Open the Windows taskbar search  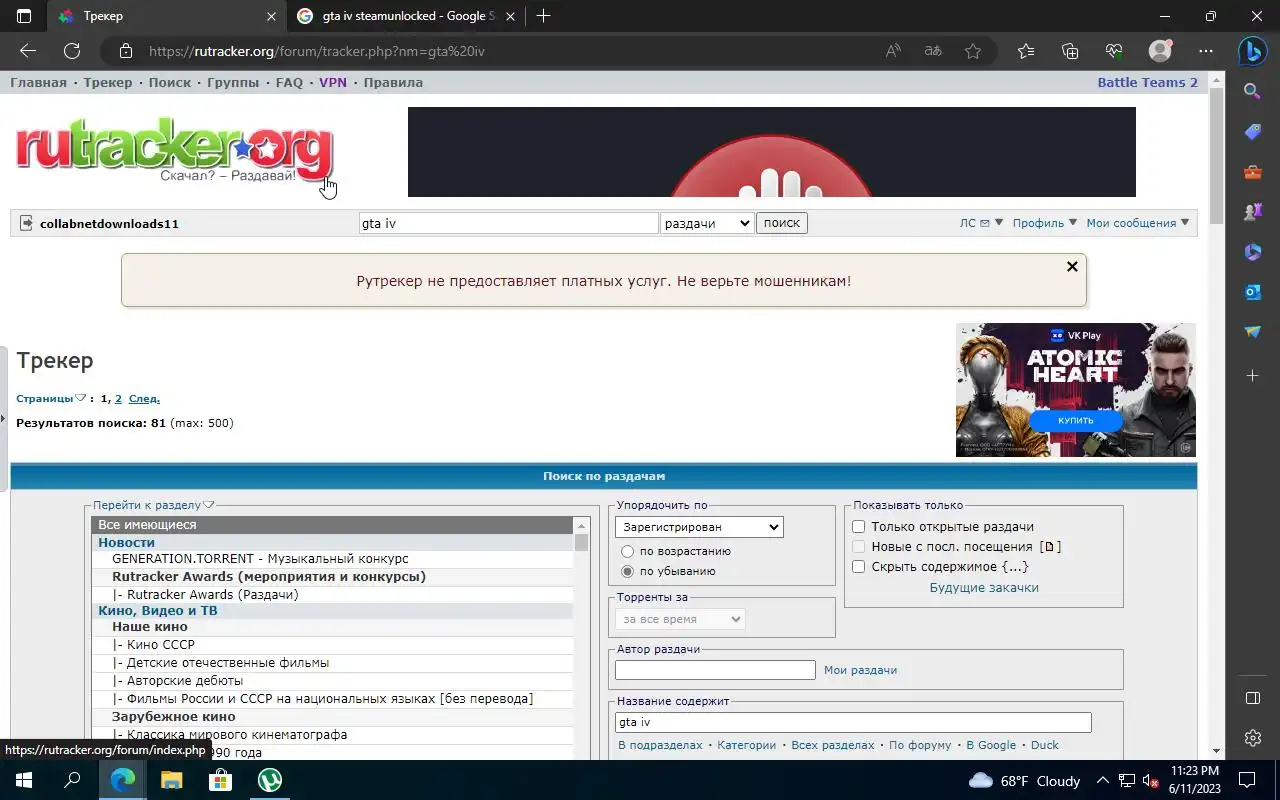pyautogui.click(x=72, y=780)
